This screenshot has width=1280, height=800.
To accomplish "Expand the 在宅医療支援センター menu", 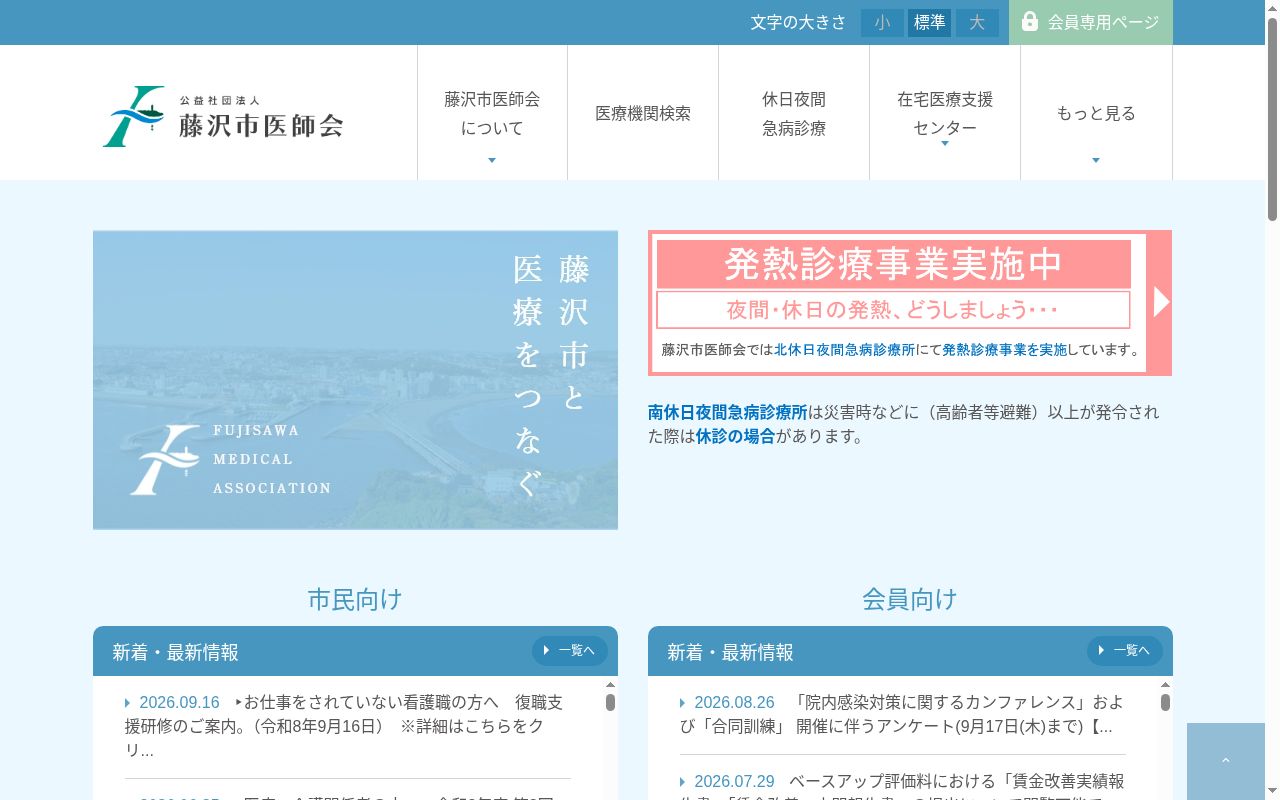I will click(x=945, y=113).
